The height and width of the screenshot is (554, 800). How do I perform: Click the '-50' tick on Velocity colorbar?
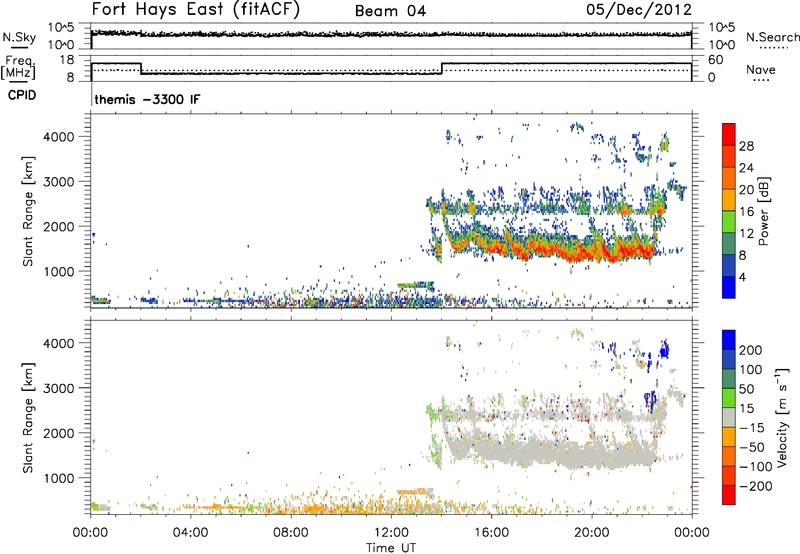tap(752, 447)
